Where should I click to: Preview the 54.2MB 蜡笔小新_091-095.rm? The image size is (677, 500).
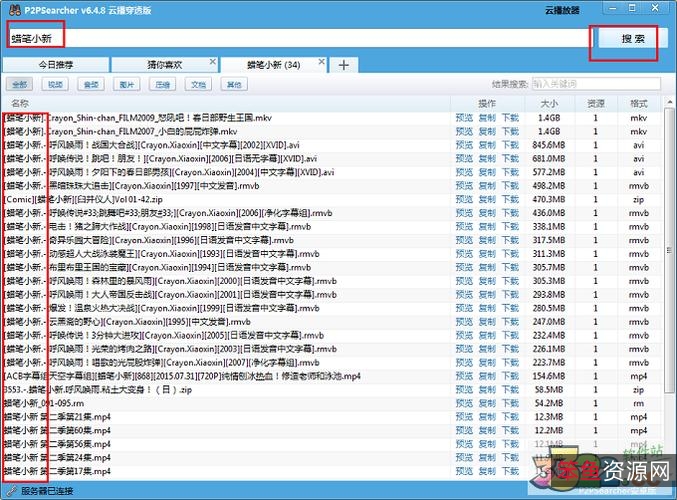[464, 403]
